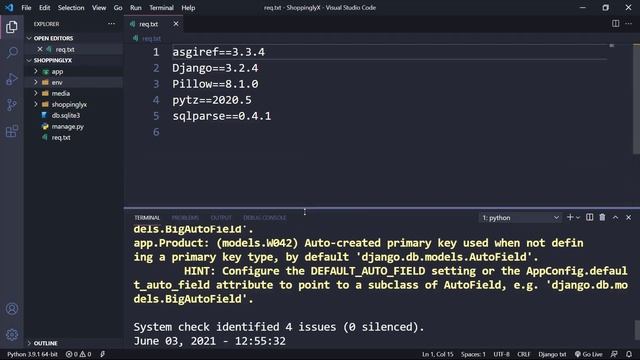Switch to the Output panel tab
The height and width of the screenshot is (360, 640).
(221, 218)
